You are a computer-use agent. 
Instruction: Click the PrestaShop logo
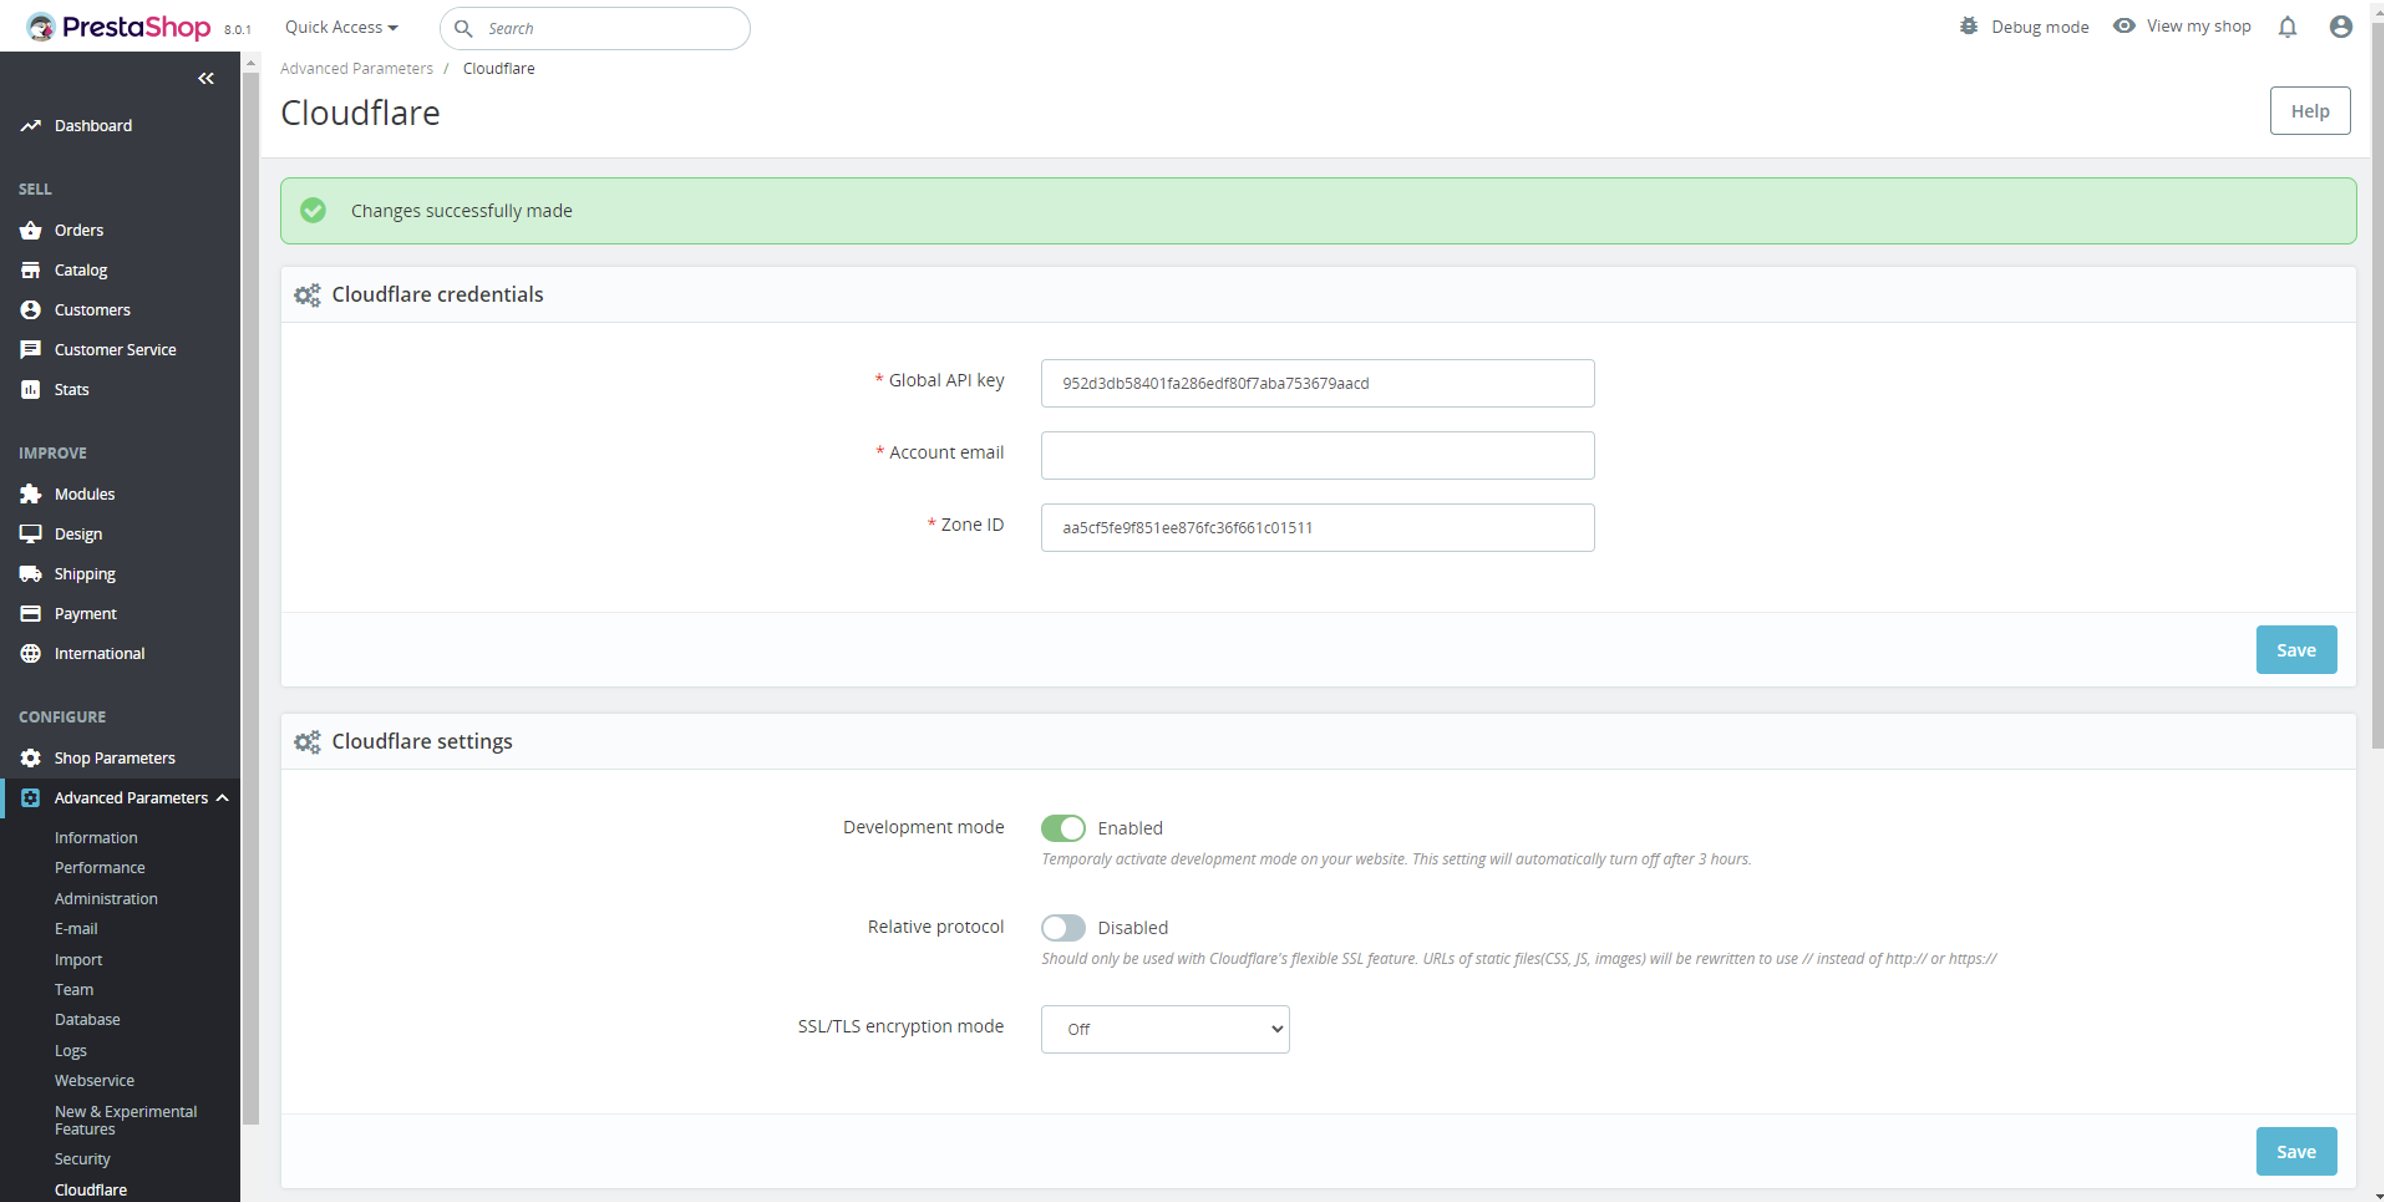118,27
